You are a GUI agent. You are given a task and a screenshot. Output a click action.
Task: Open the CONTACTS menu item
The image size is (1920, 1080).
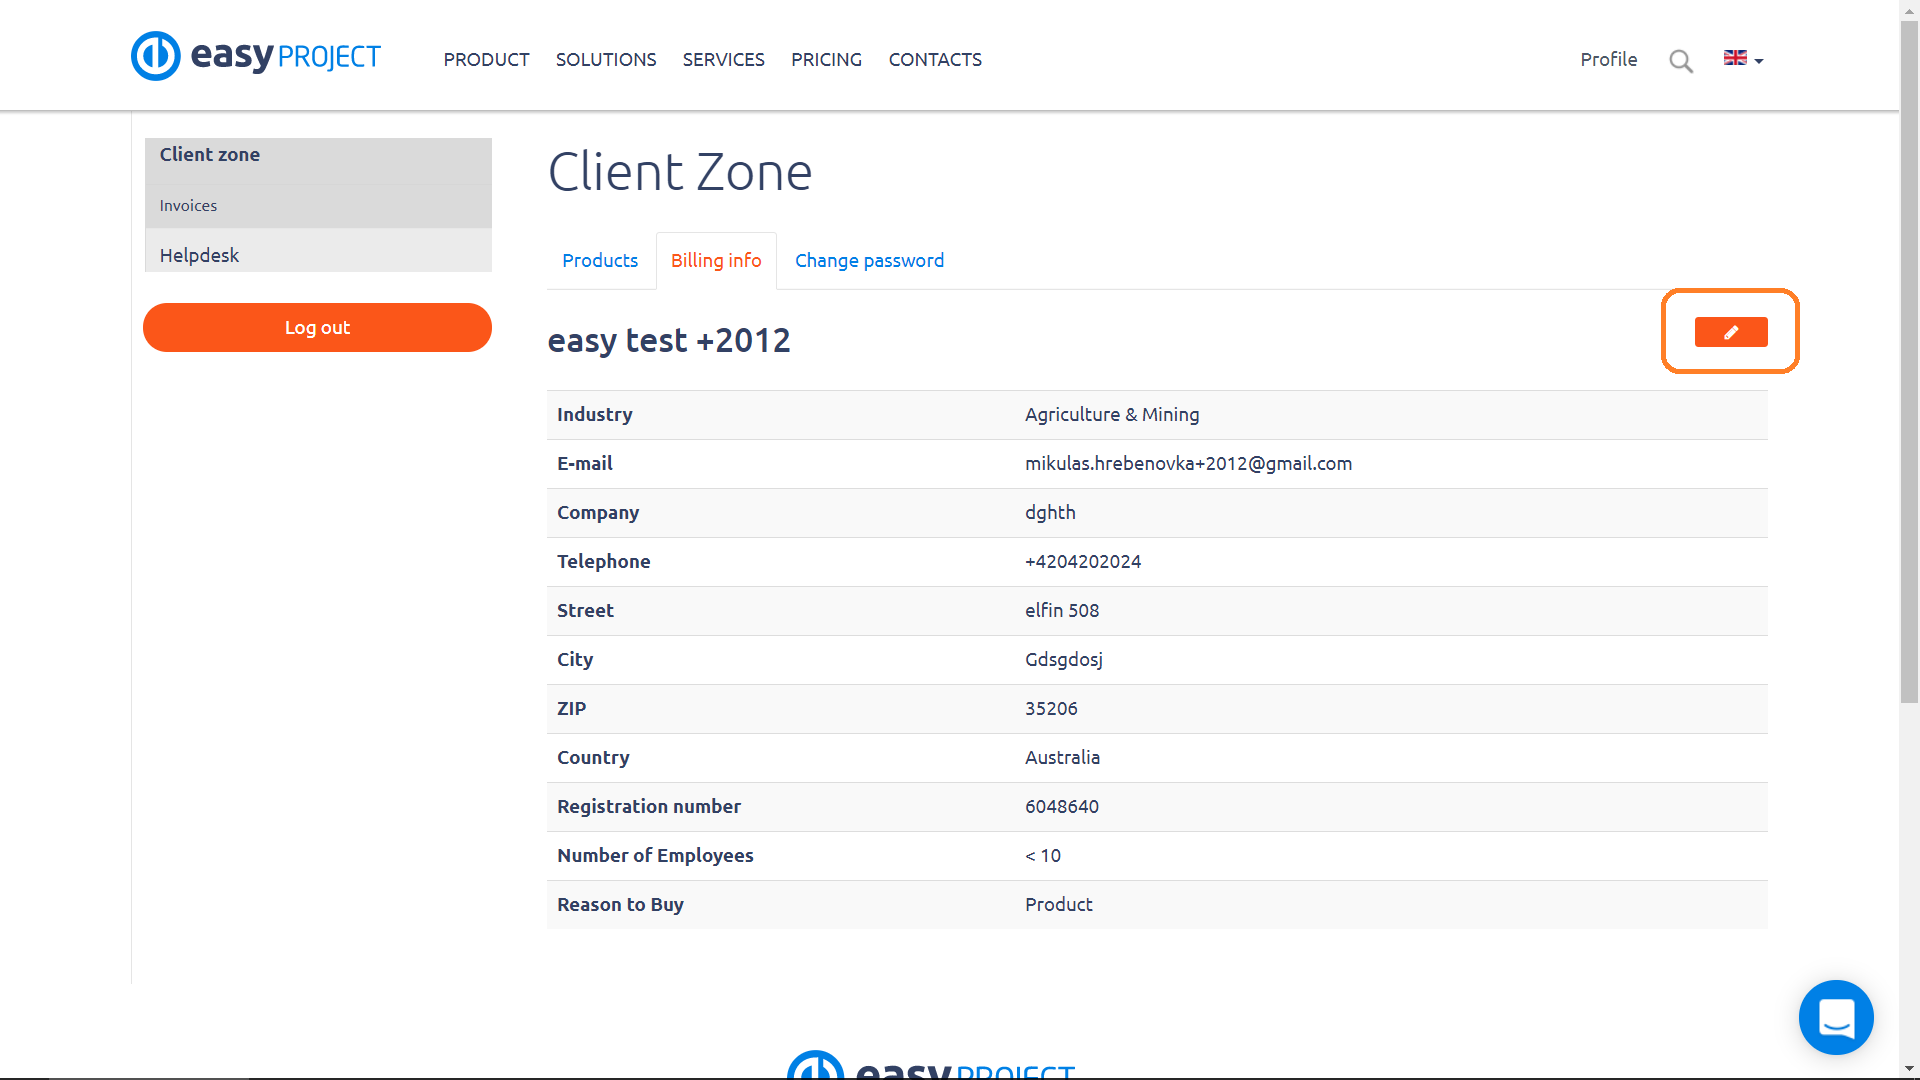point(935,60)
